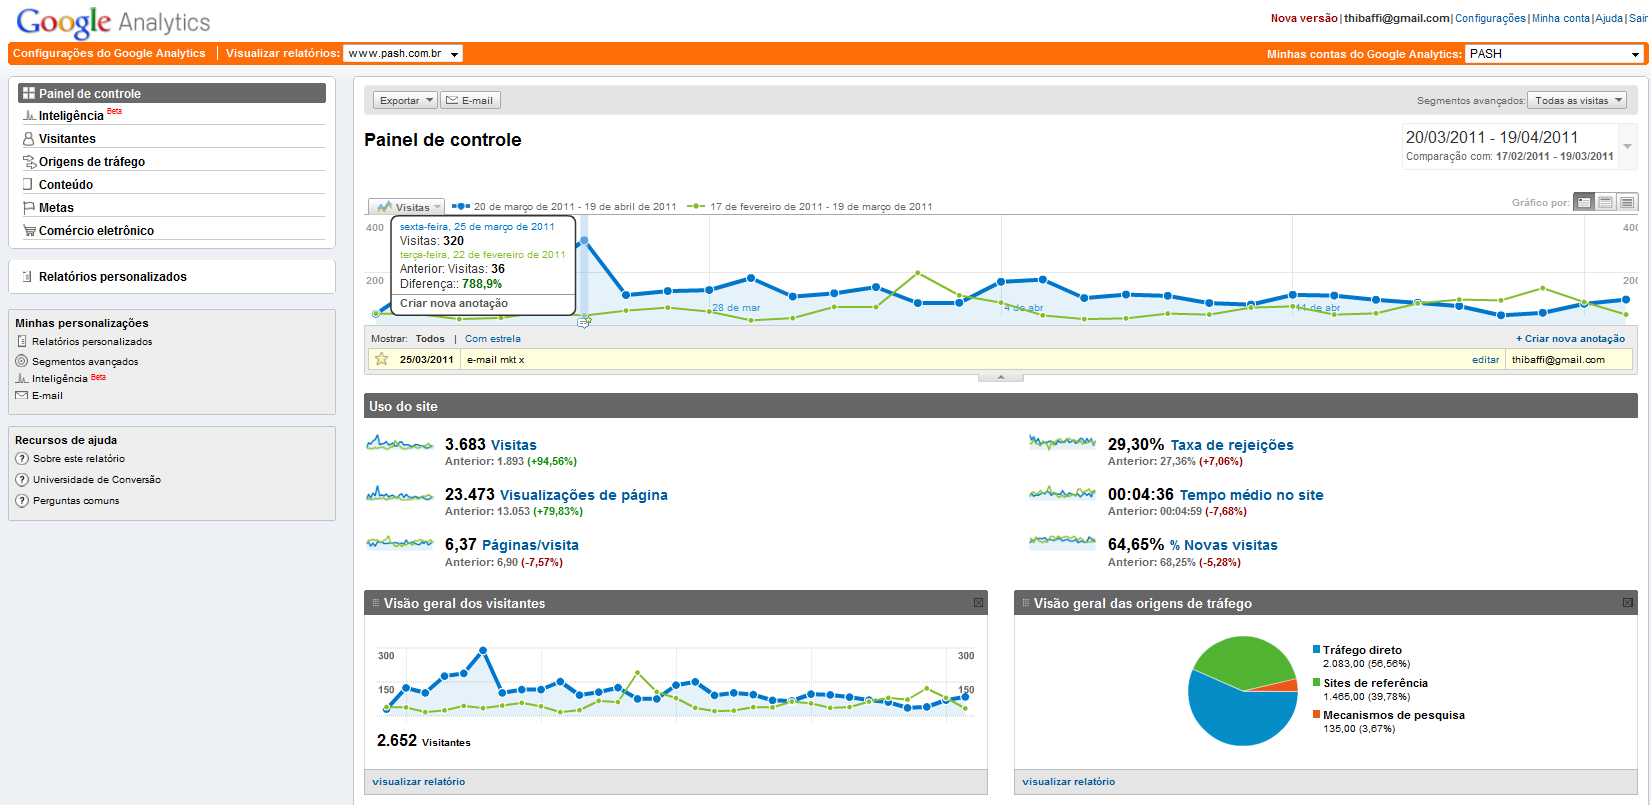Click Criar nova anotação in the tooltip

[x=454, y=303]
